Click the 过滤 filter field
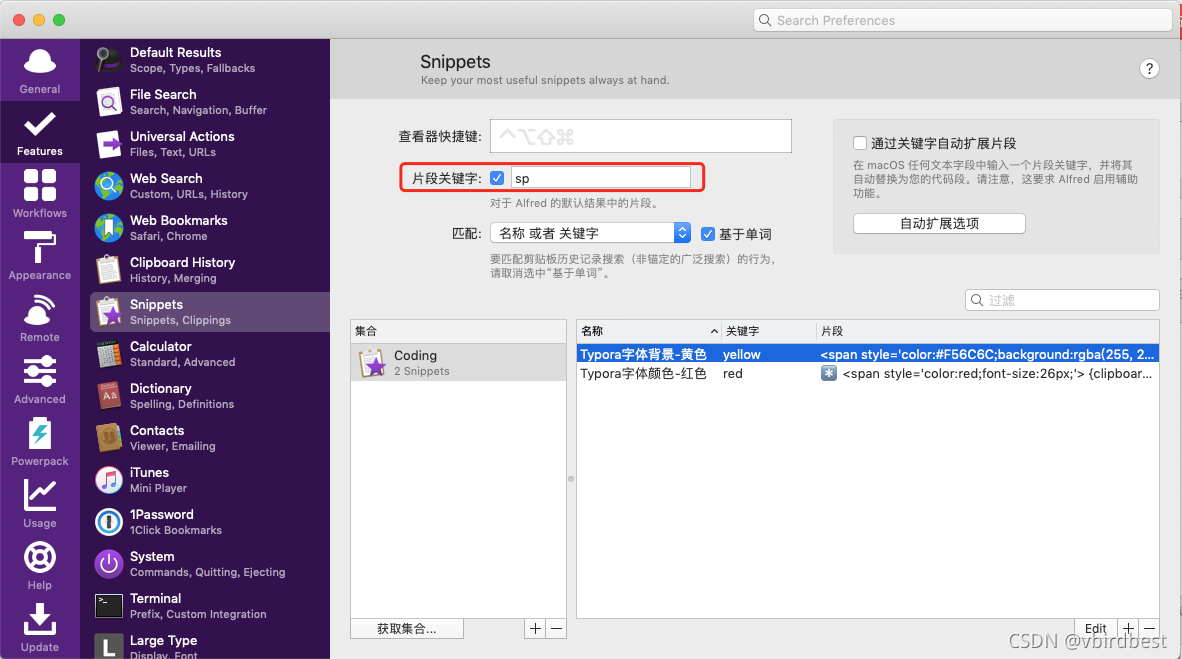The width and height of the screenshot is (1182, 659). 1061,300
